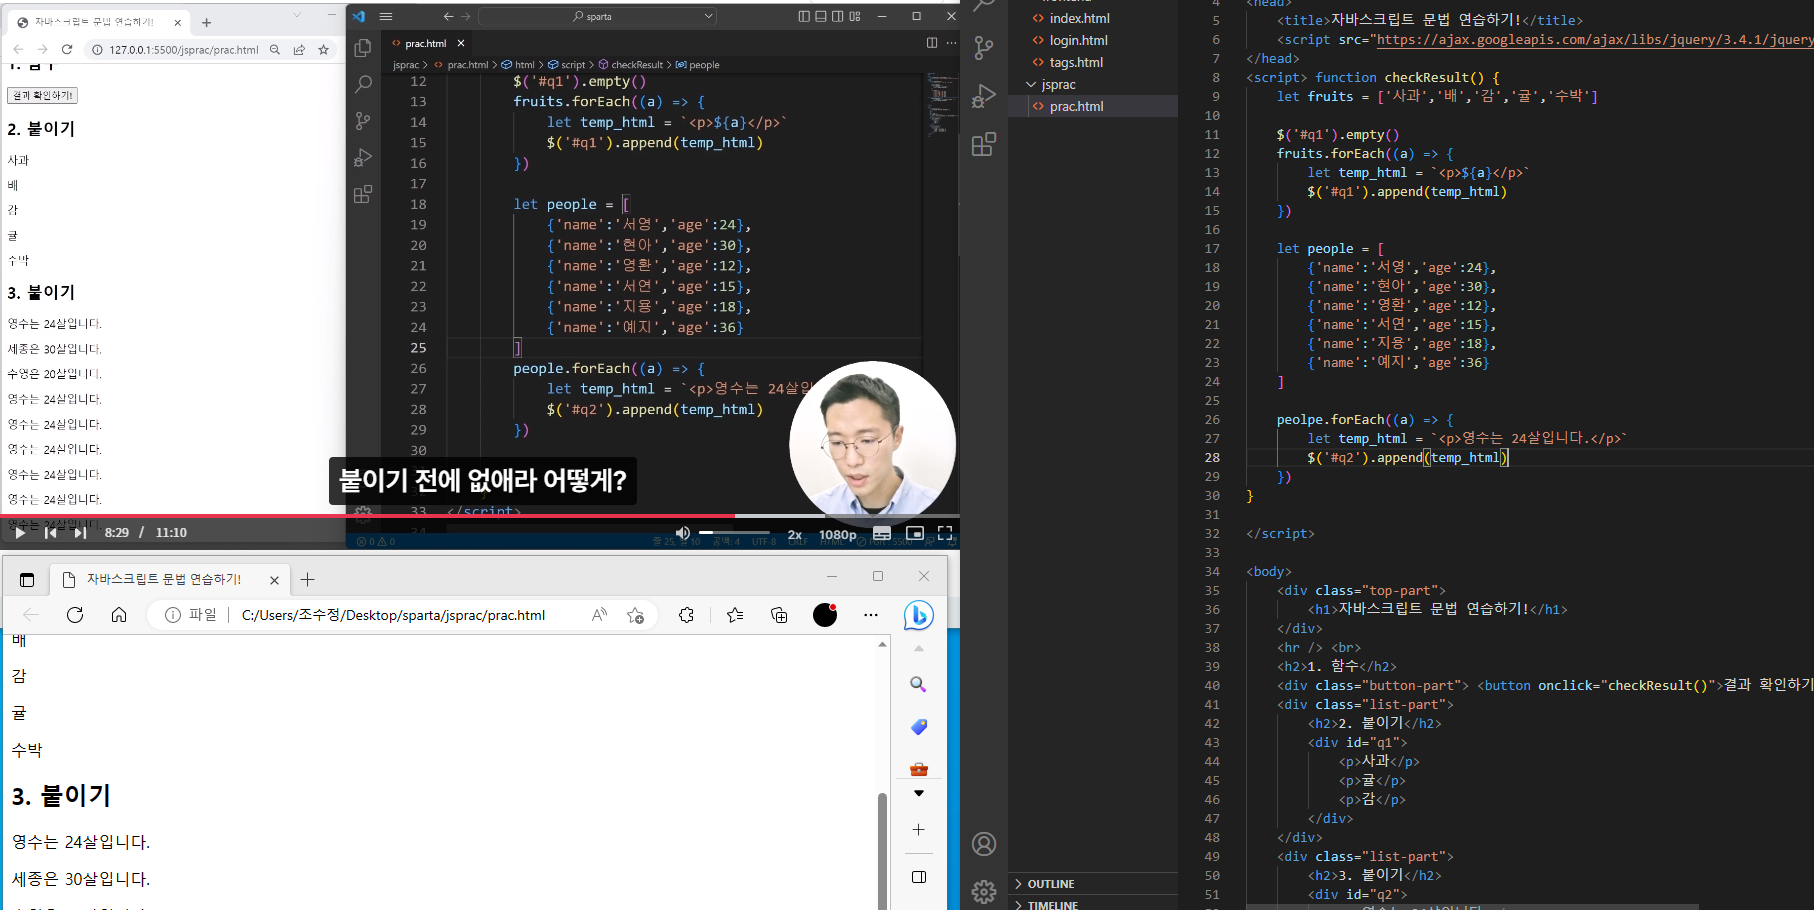
Task: Click the Edge page vertical scrollbar
Action: click(x=882, y=850)
